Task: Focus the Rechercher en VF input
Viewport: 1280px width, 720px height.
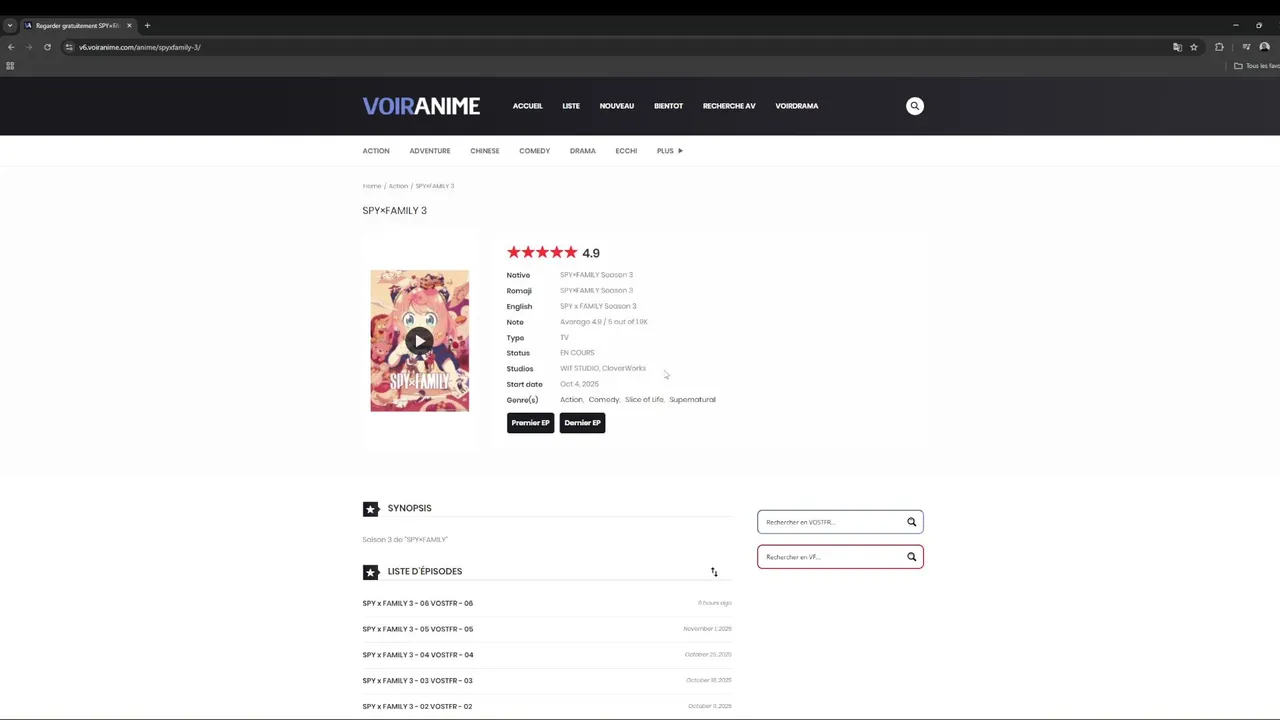Action: pyautogui.click(x=830, y=557)
